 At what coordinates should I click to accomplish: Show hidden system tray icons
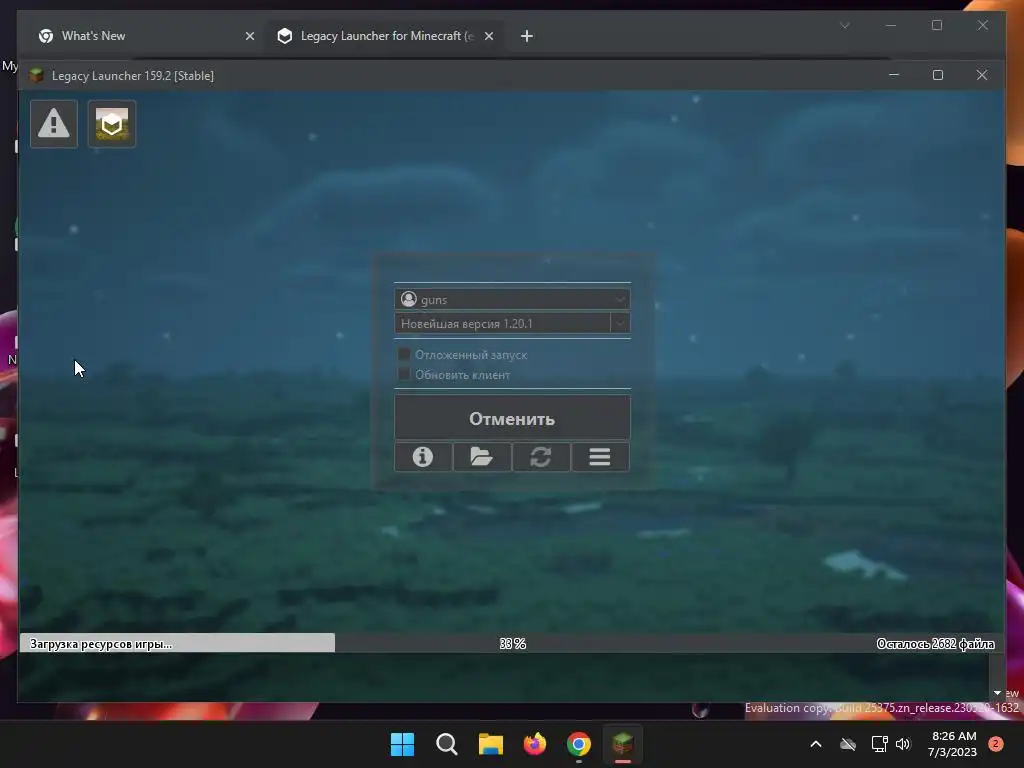pyautogui.click(x=816, y=744)
